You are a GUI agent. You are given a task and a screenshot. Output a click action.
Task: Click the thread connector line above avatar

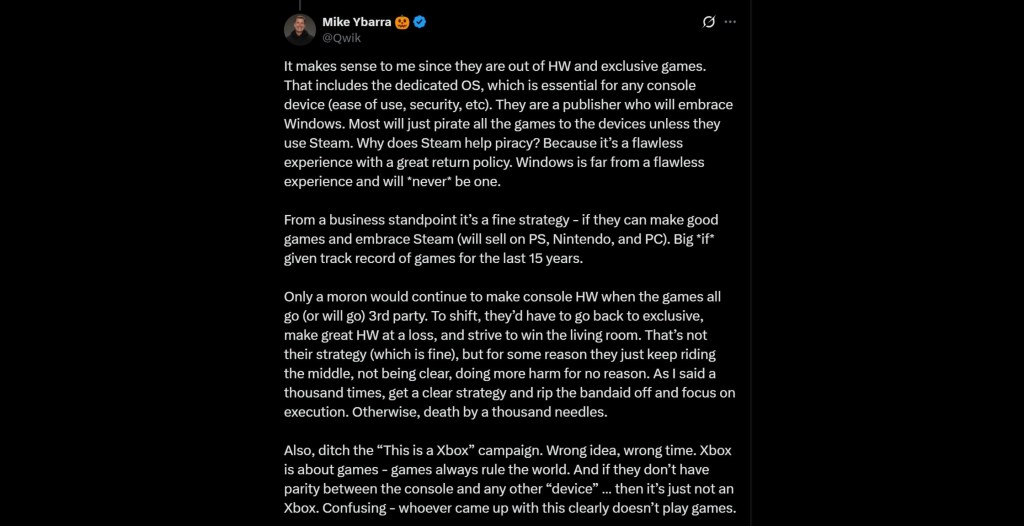click(300, 4)
